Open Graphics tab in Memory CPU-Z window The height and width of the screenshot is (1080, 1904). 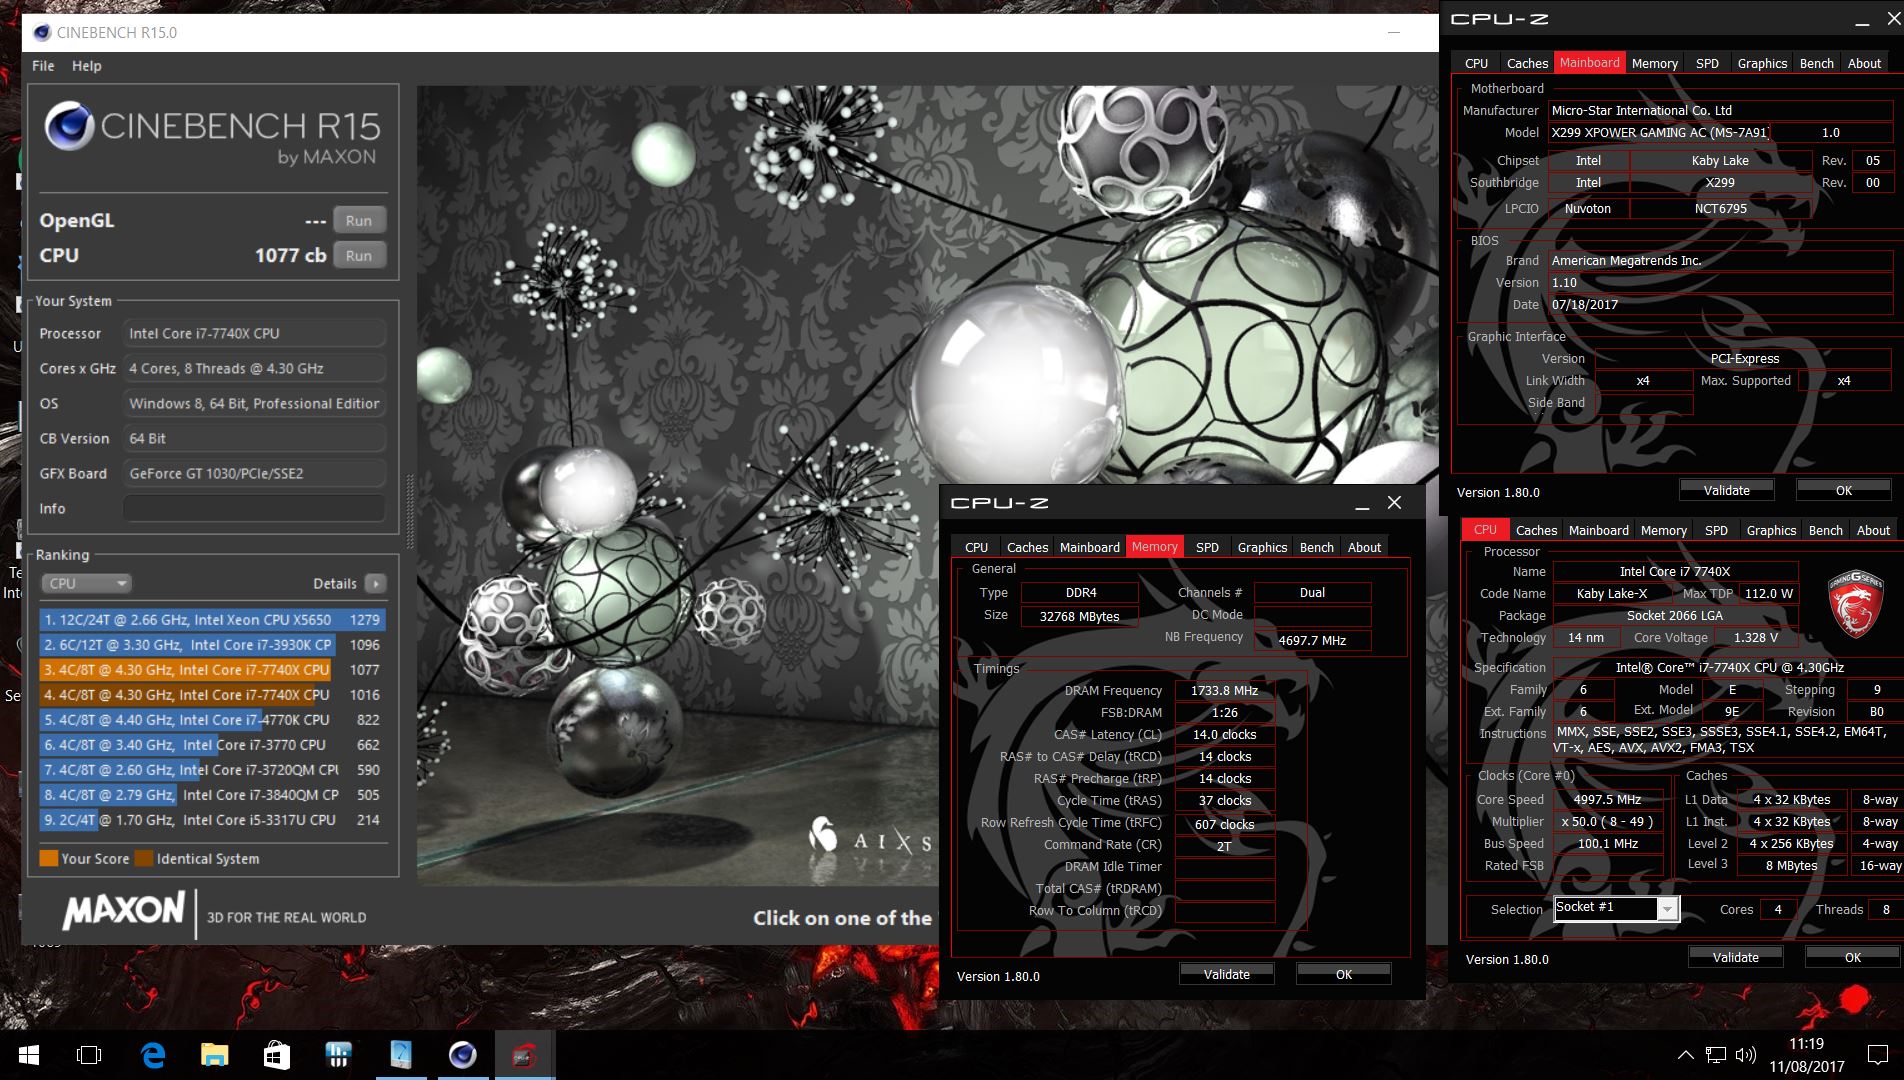tap(1262, 547)
